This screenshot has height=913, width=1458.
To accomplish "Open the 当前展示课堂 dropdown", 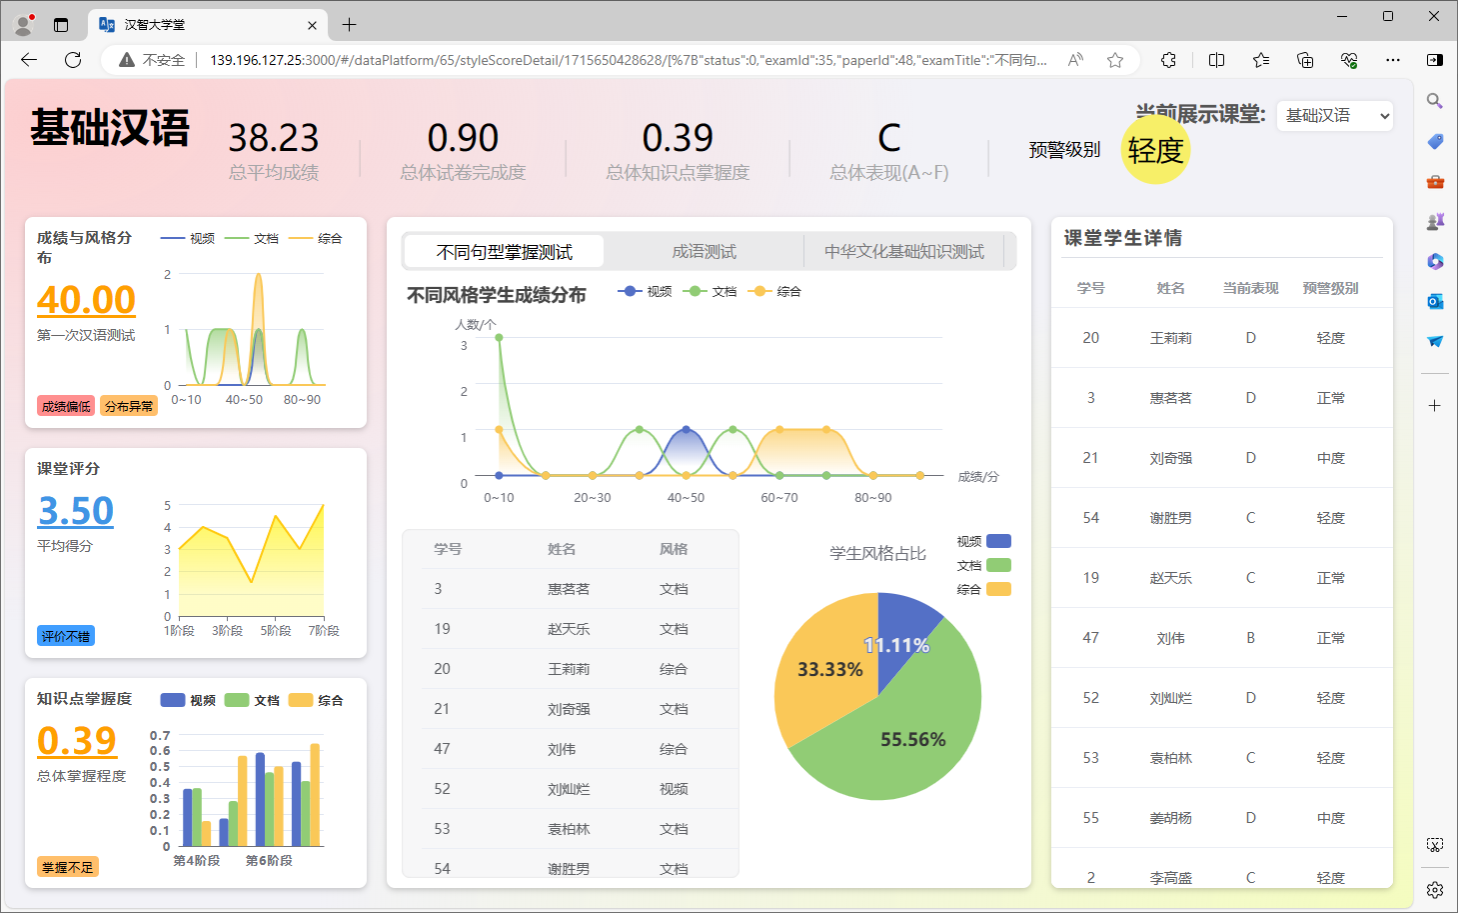I will pyautogui.click(x=1334, y=116).
